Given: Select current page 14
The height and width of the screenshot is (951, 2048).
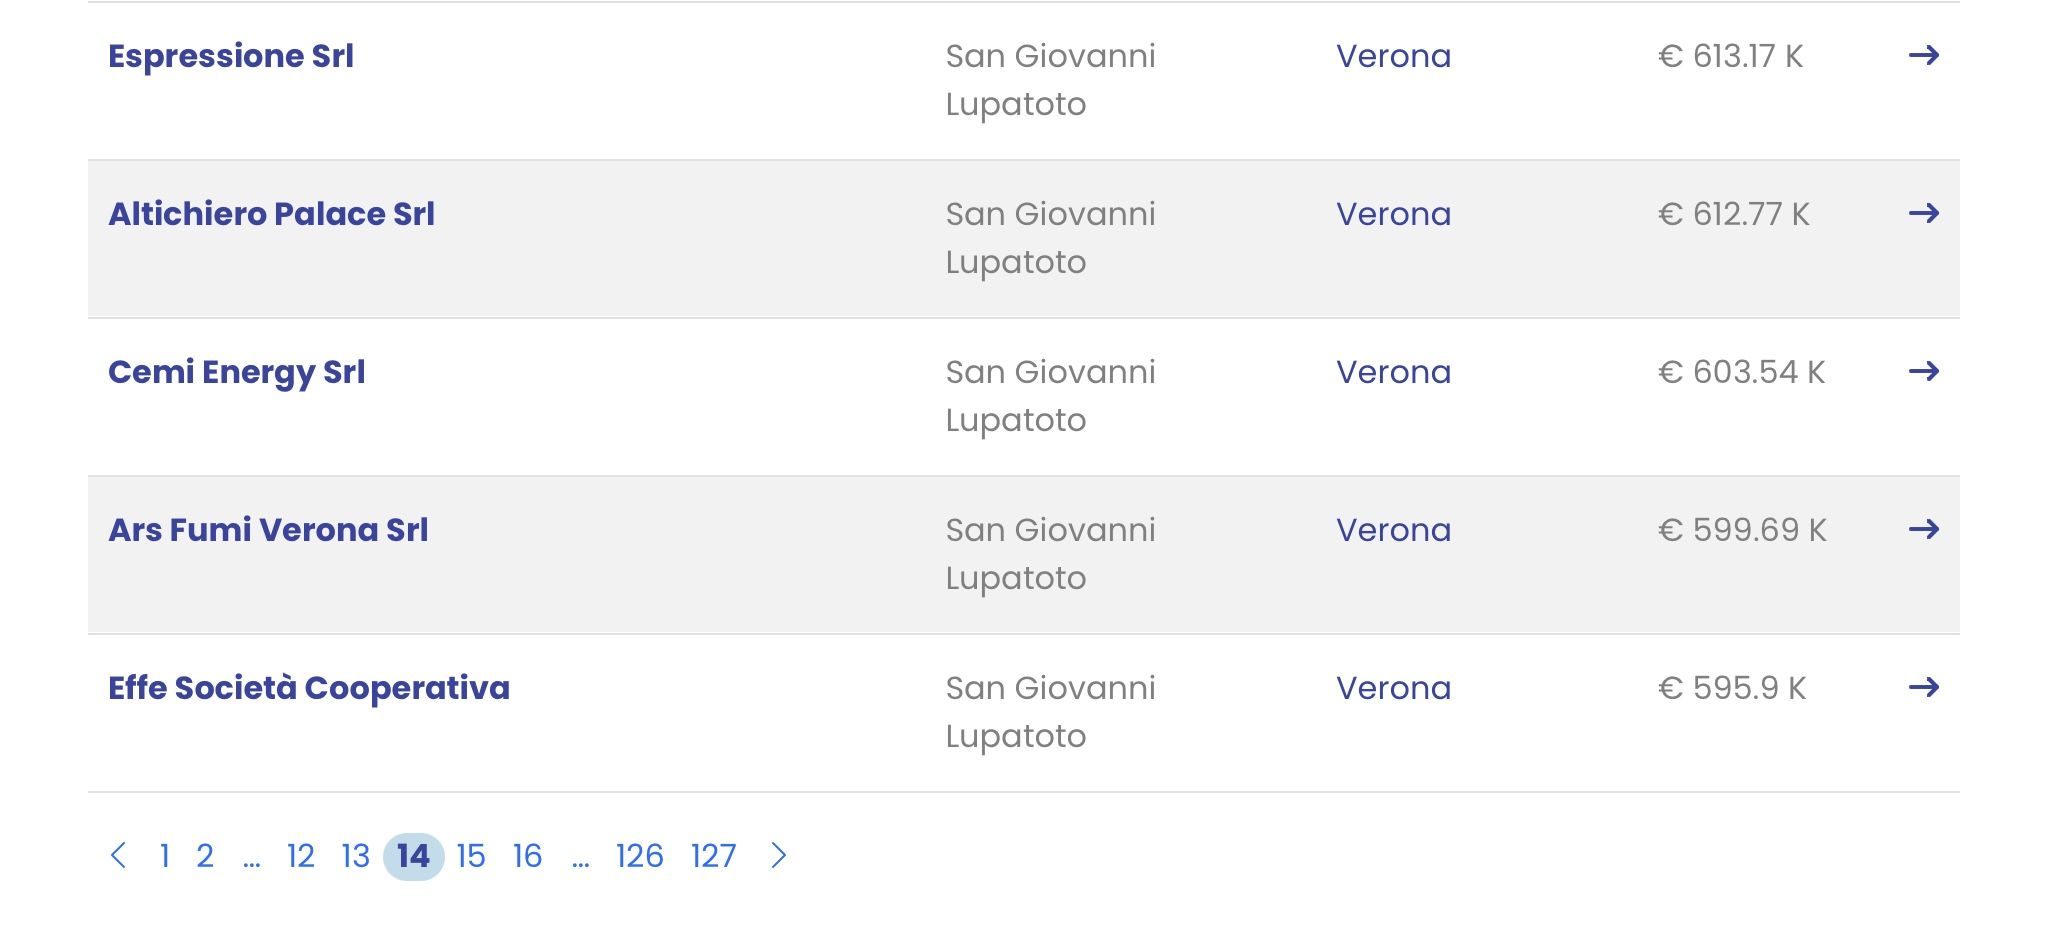Looking at the screenshot, I should pyautogui.click(x=413, y=856).
